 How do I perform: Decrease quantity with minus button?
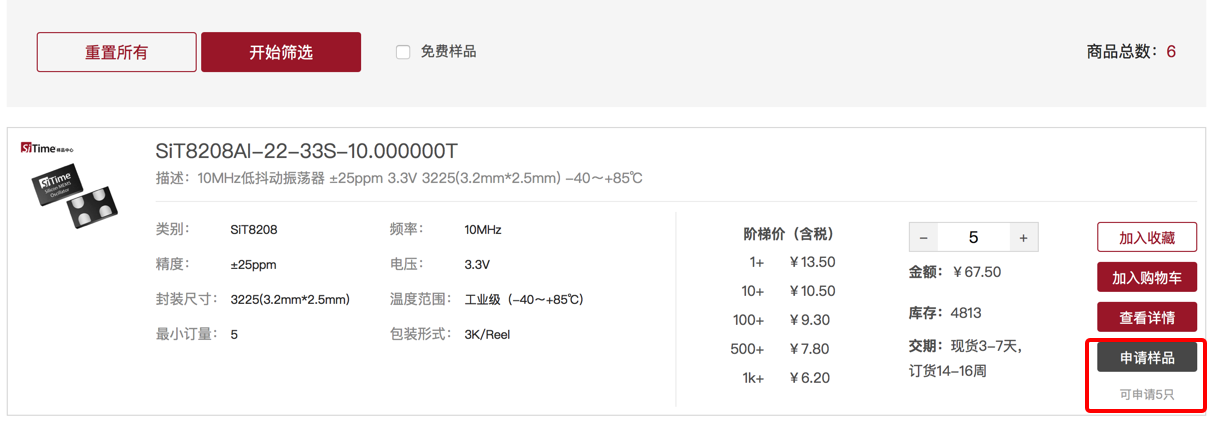point(923,238)
